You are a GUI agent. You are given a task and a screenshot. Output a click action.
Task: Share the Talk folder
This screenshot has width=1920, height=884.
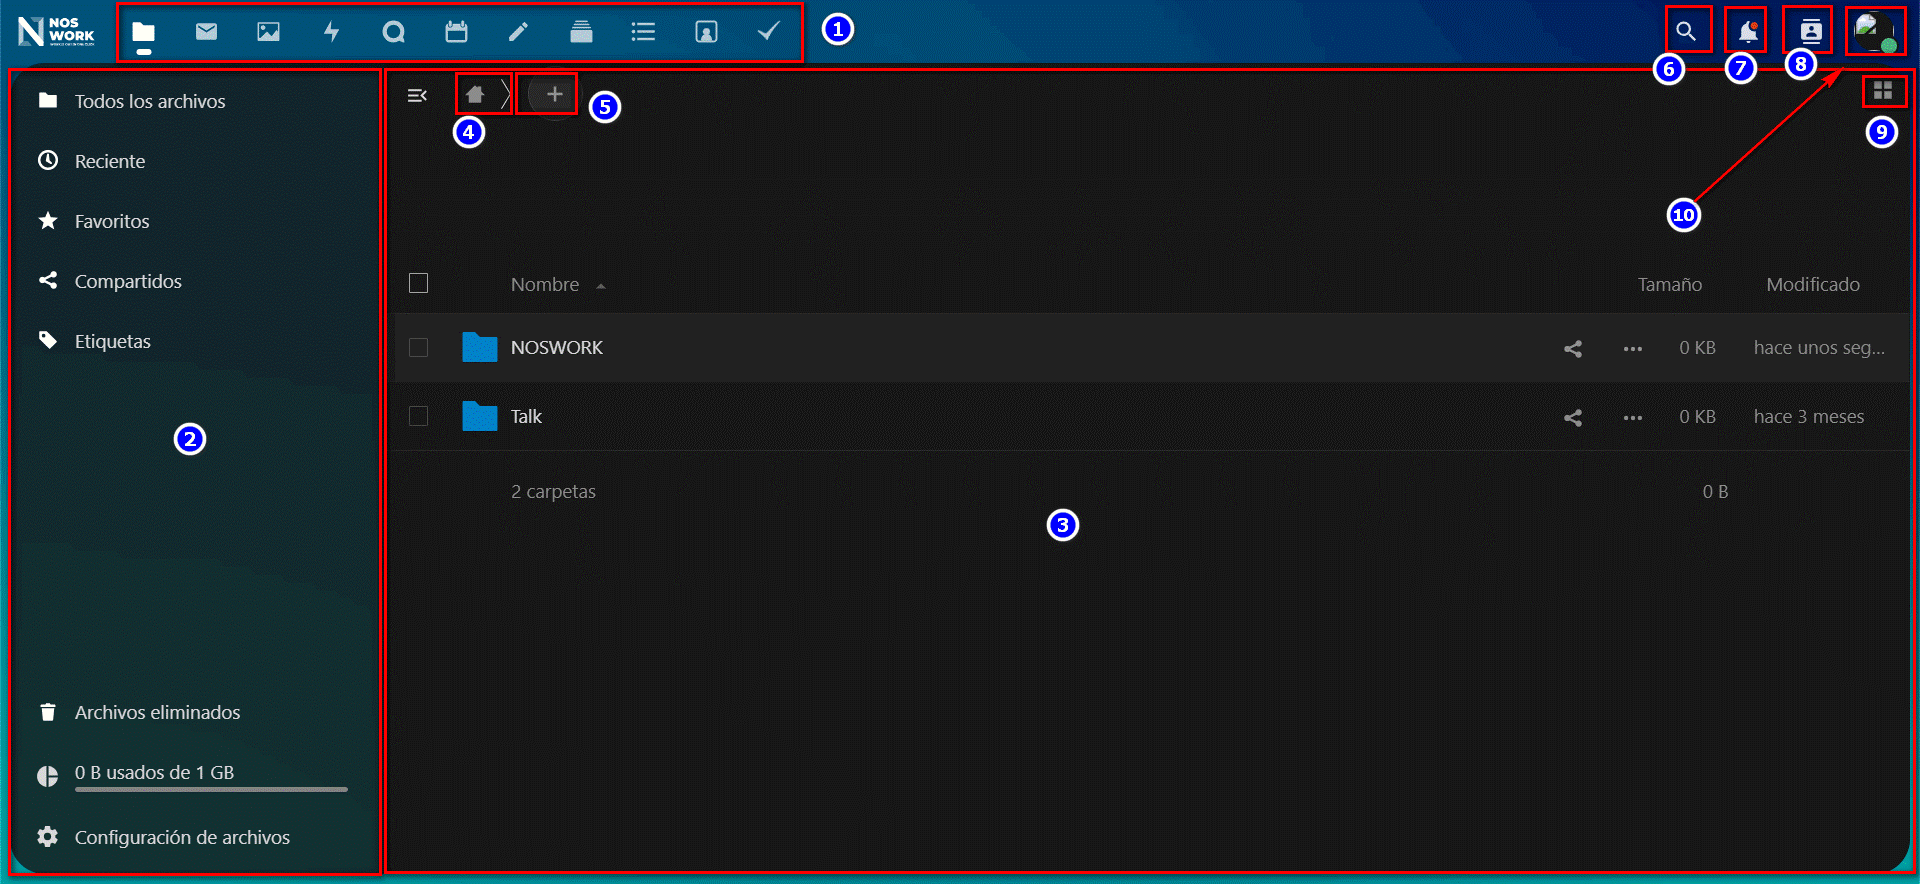1573,417
